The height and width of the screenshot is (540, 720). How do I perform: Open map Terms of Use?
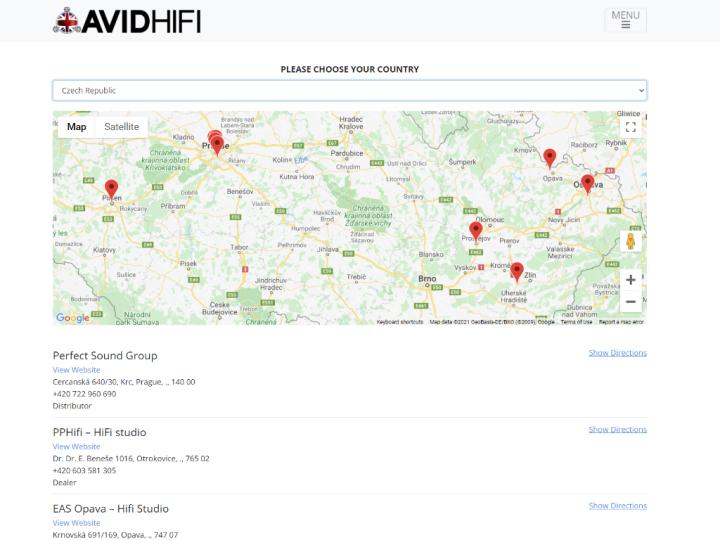click(576, 322)
